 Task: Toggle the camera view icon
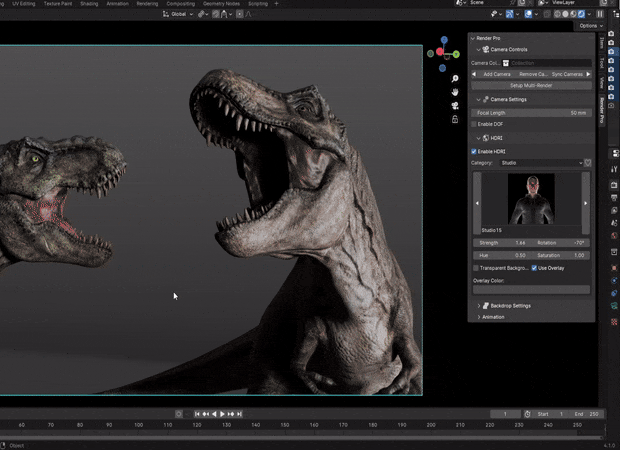pyautogui.click(x=455, y=105)
